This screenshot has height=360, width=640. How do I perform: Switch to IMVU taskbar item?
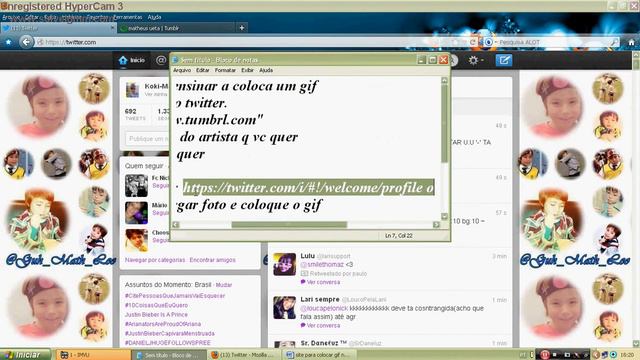(x=93, y=355)
